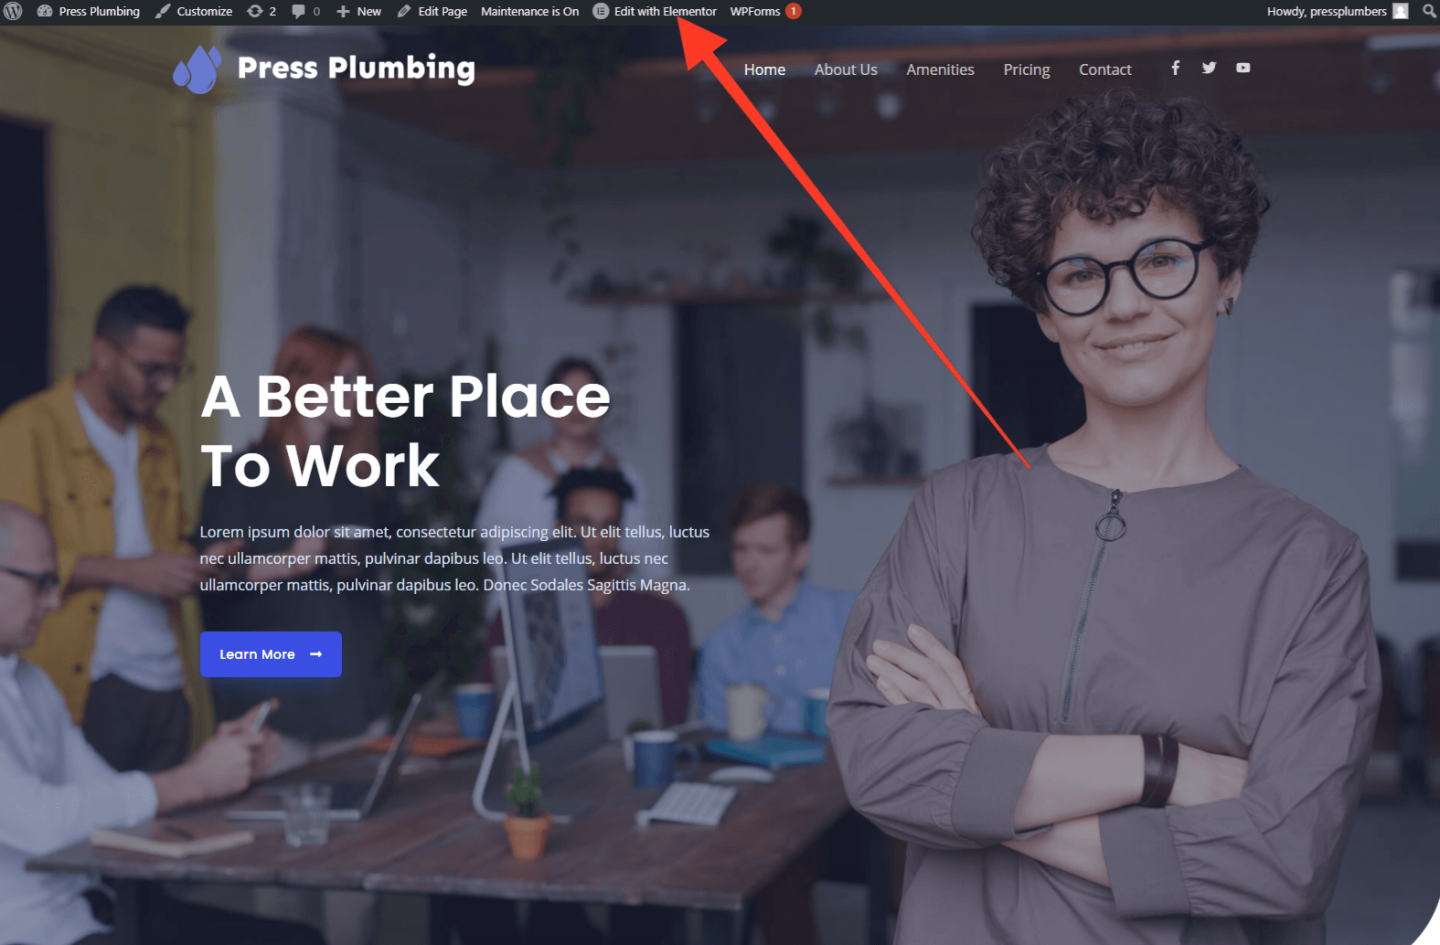Click the admin bar search magnifier

click(1429, 11)
